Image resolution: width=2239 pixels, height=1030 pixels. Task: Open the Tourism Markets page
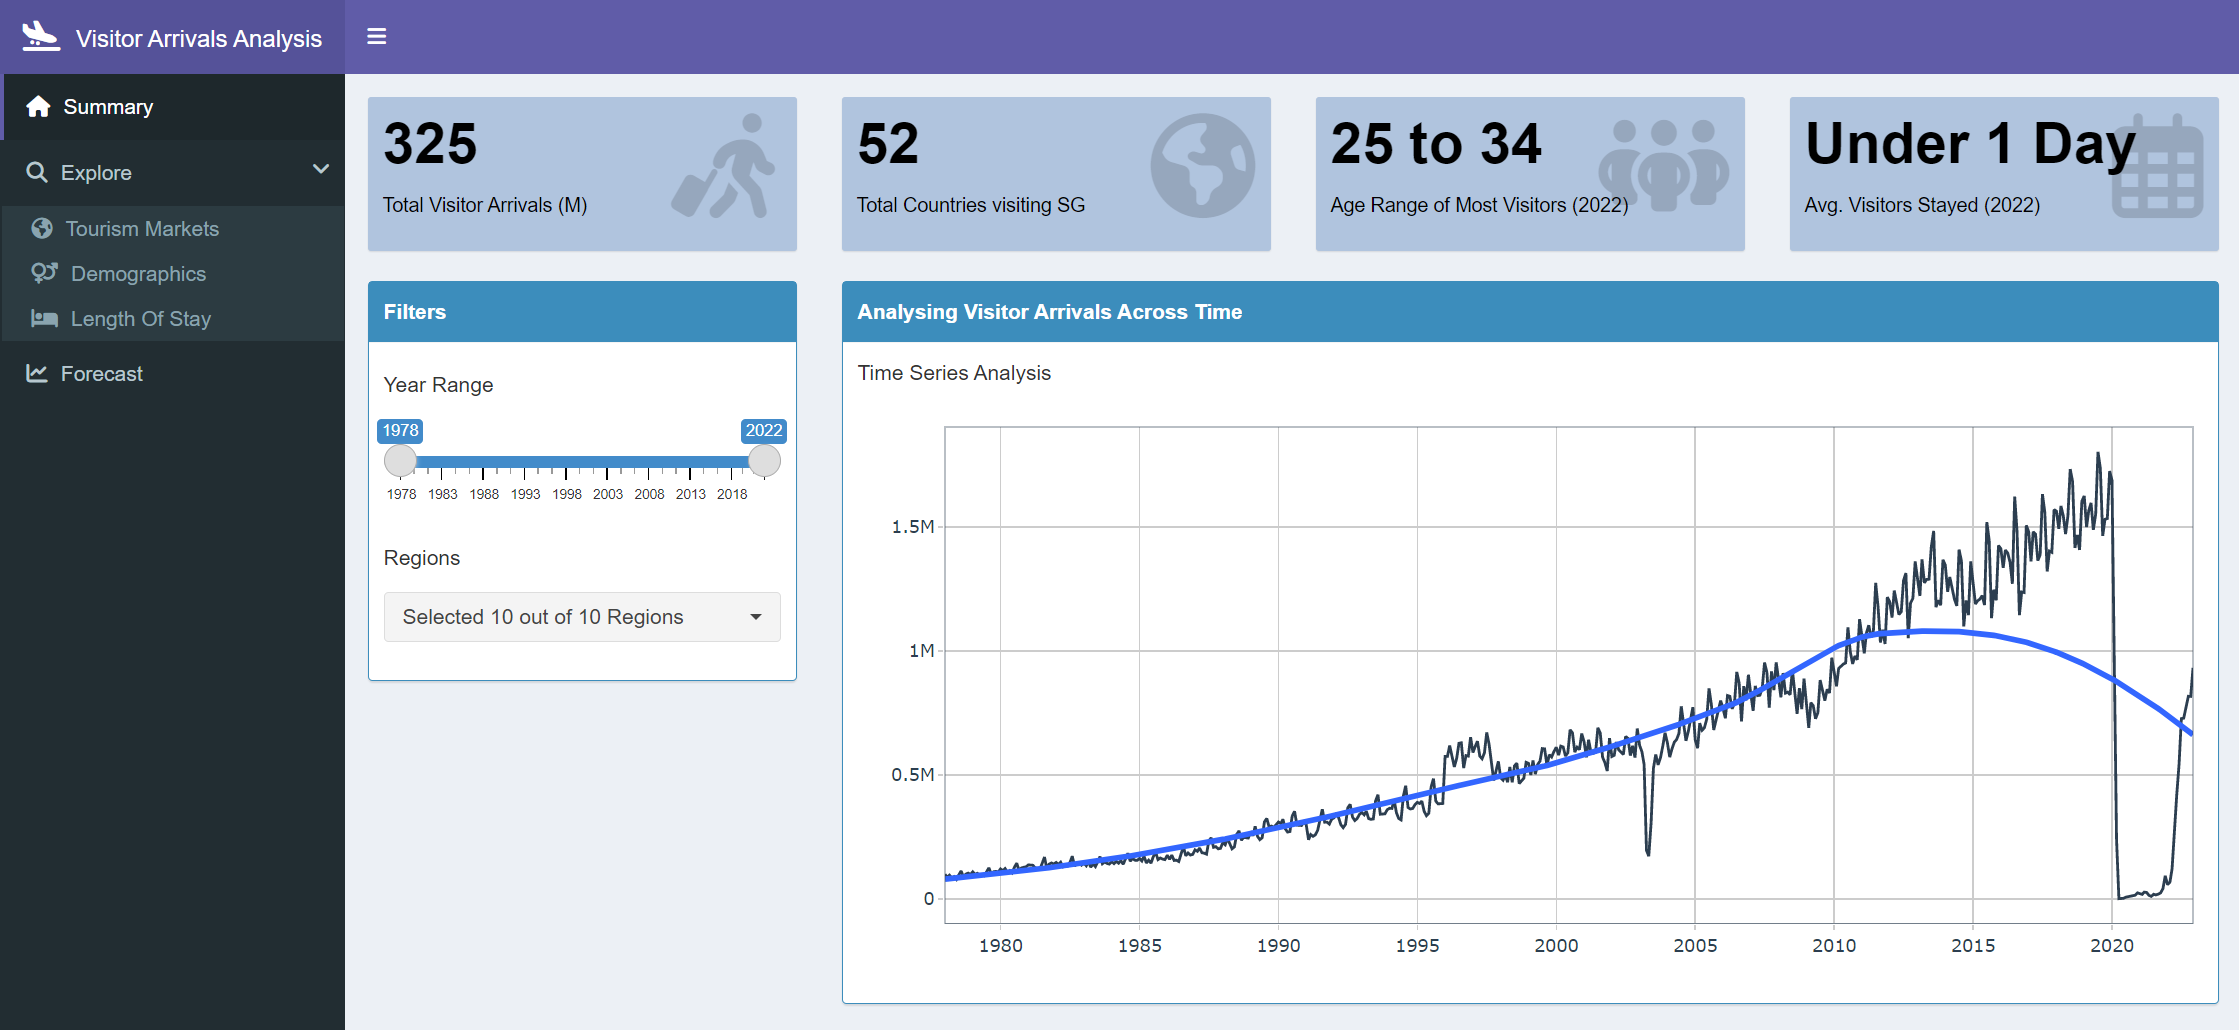[142, 229]
